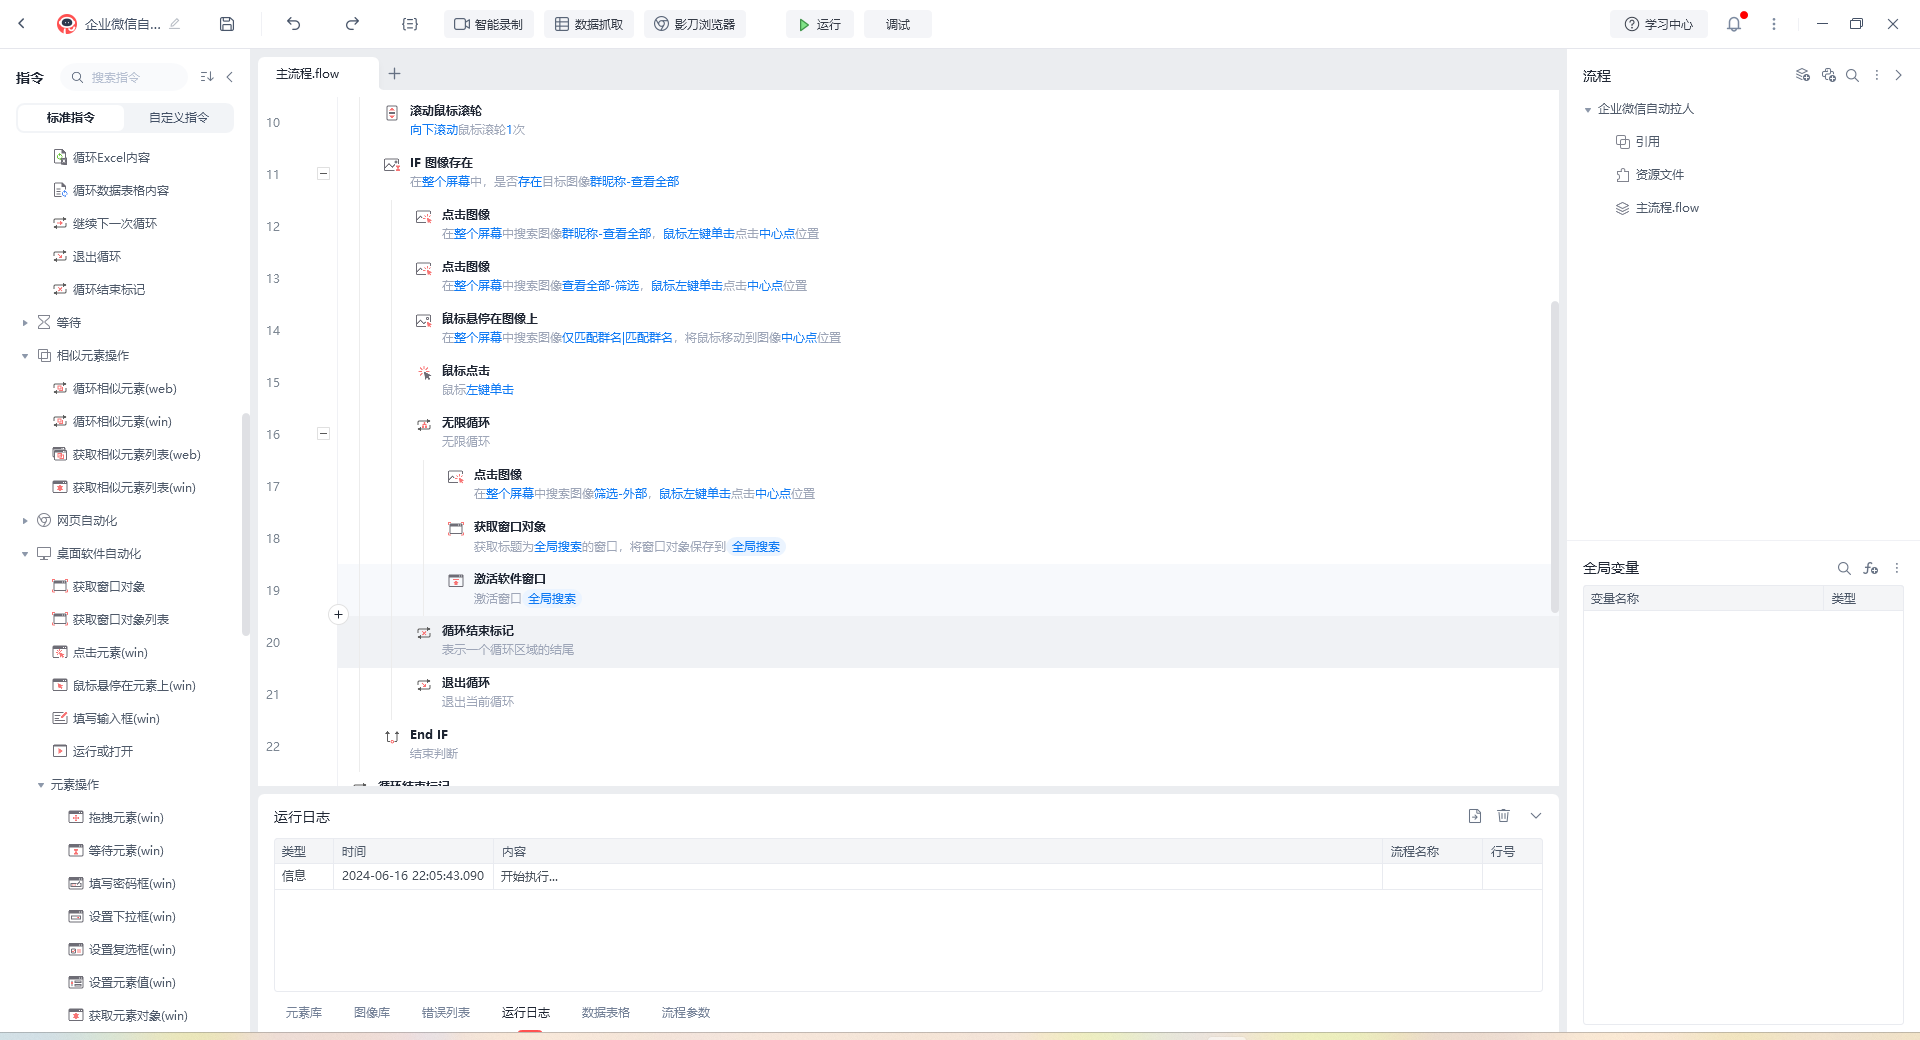Open global variables more options
The width and height of the screenshot is (1920, 1040).
point(1896,568)
